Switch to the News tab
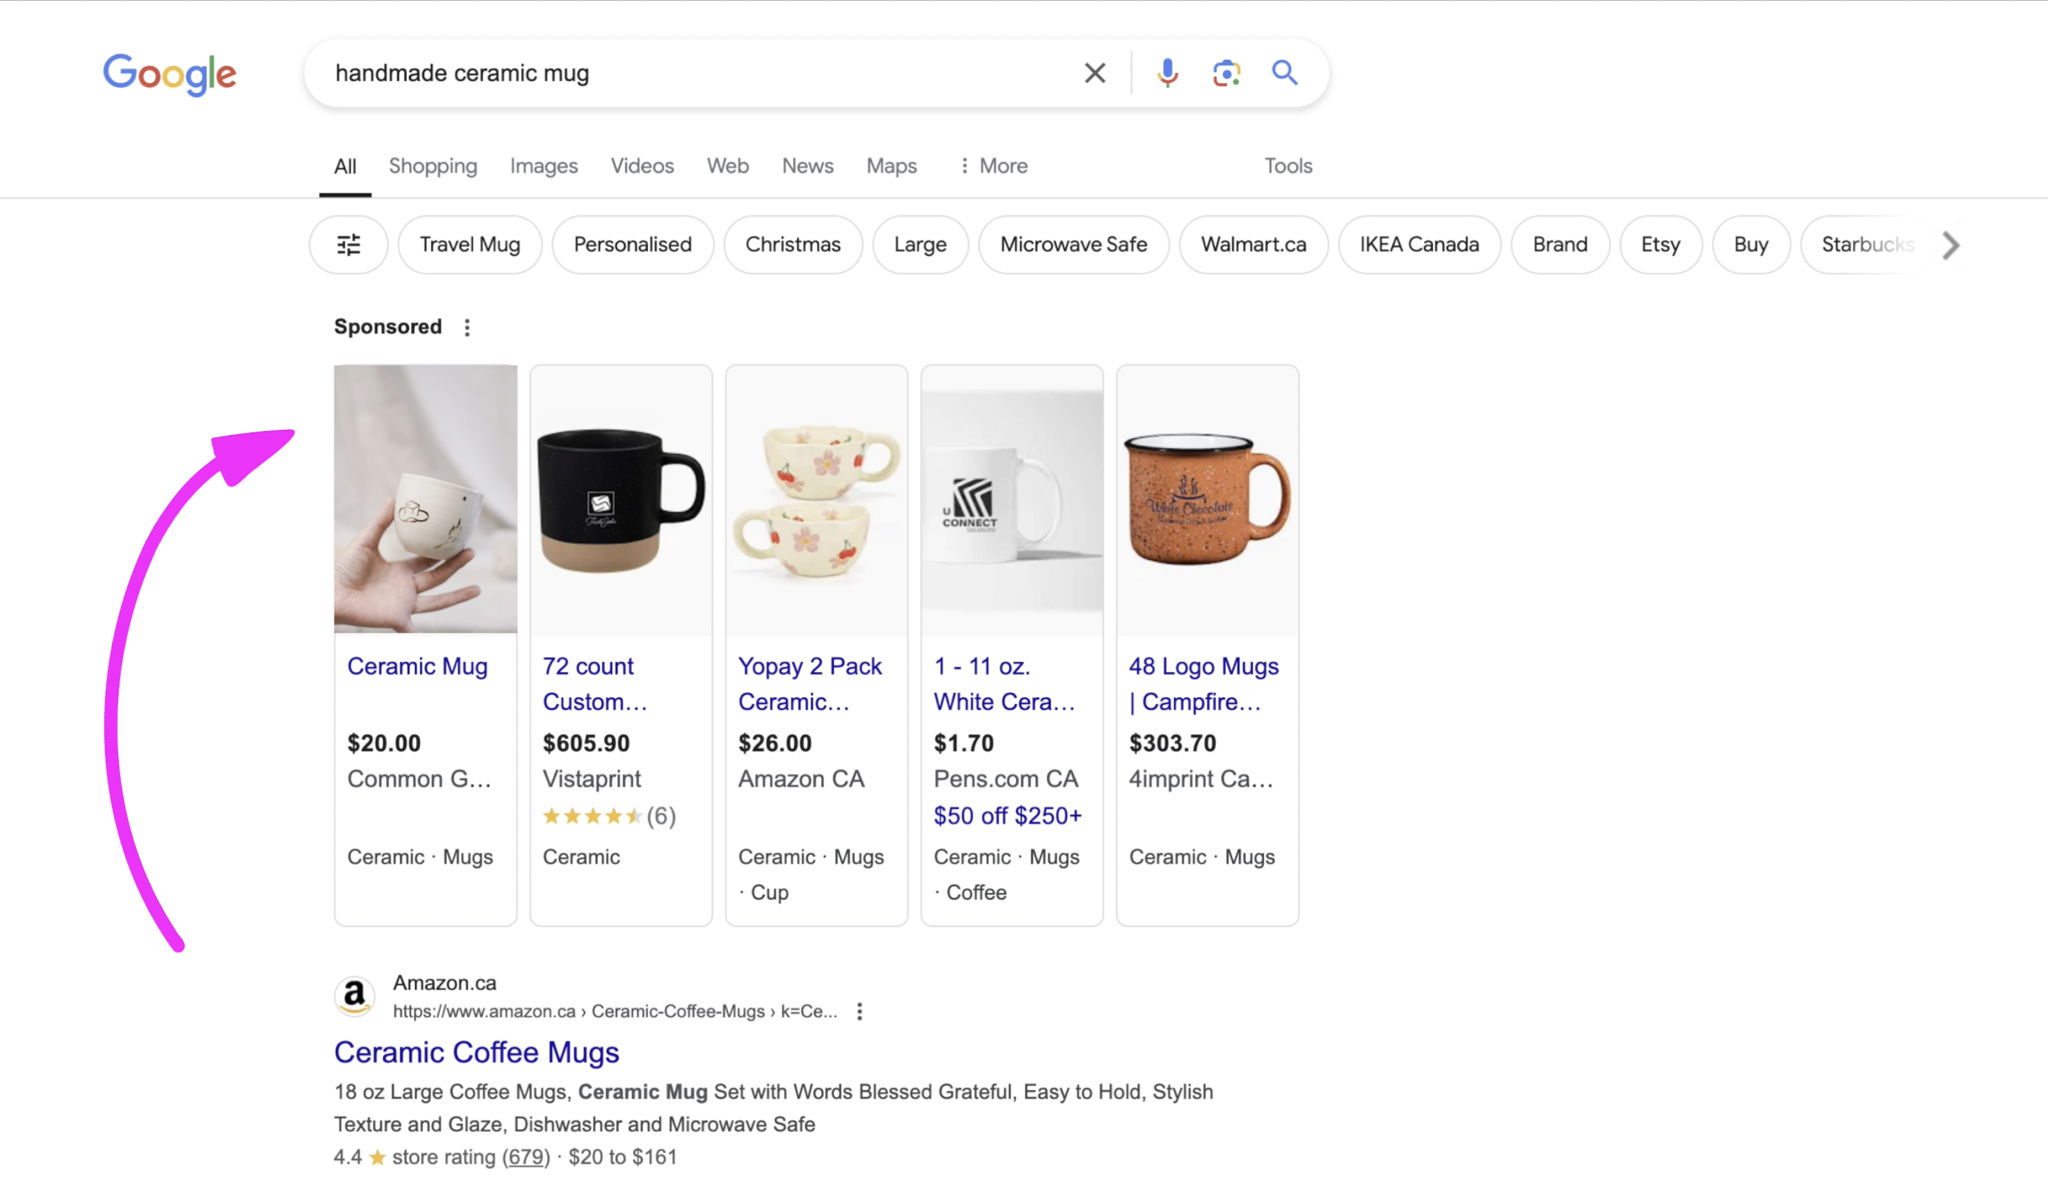This screenshot has height=1201, width=2048. tap(808, 166)
